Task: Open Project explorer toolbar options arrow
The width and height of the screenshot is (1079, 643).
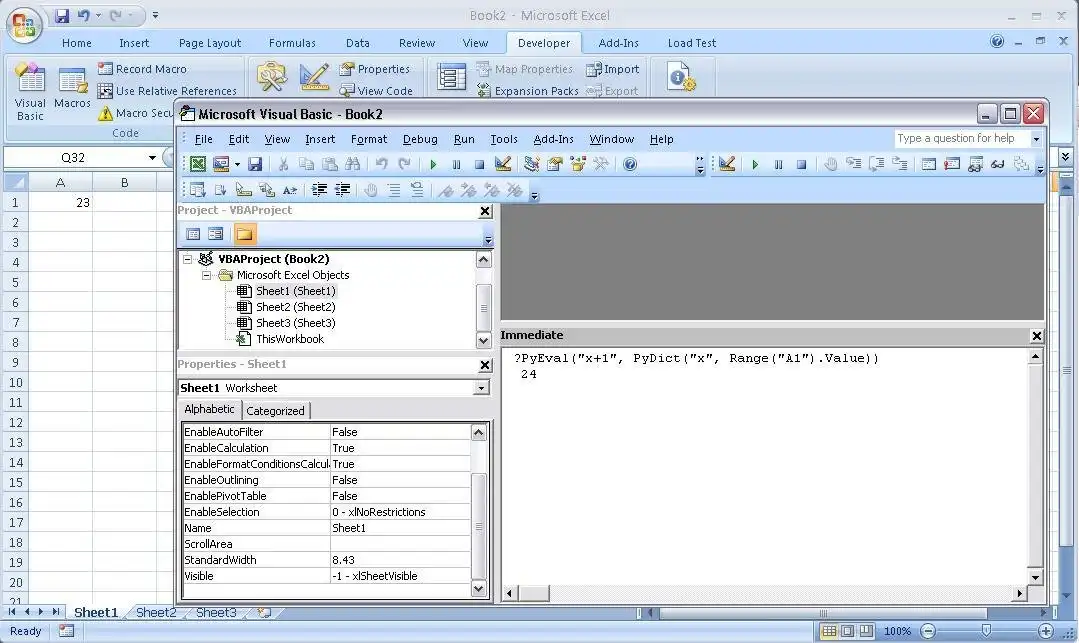Action: [x=488, y=240]
